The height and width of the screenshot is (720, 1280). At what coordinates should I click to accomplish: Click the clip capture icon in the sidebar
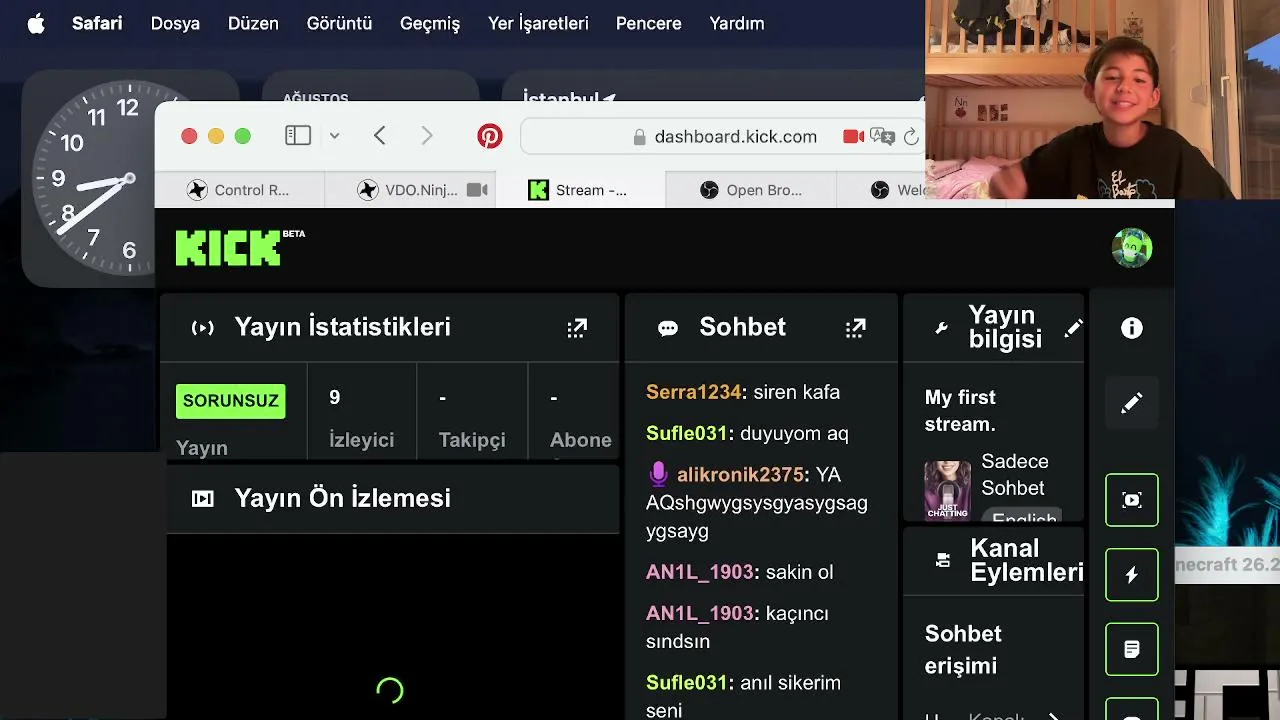1132,500
